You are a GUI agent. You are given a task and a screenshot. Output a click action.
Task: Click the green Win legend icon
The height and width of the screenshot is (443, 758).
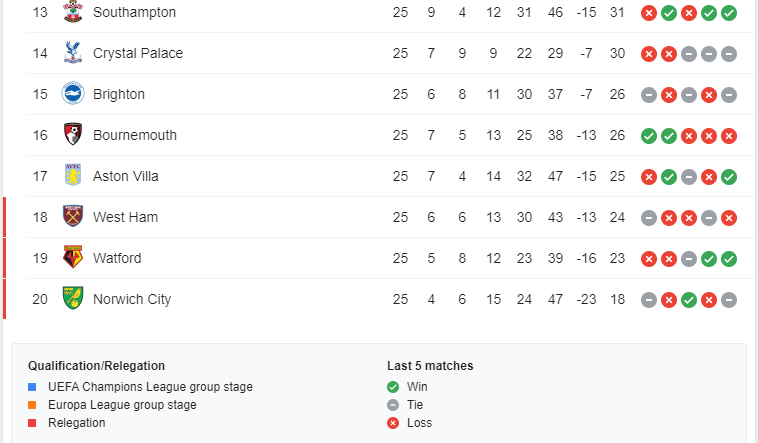392,387
